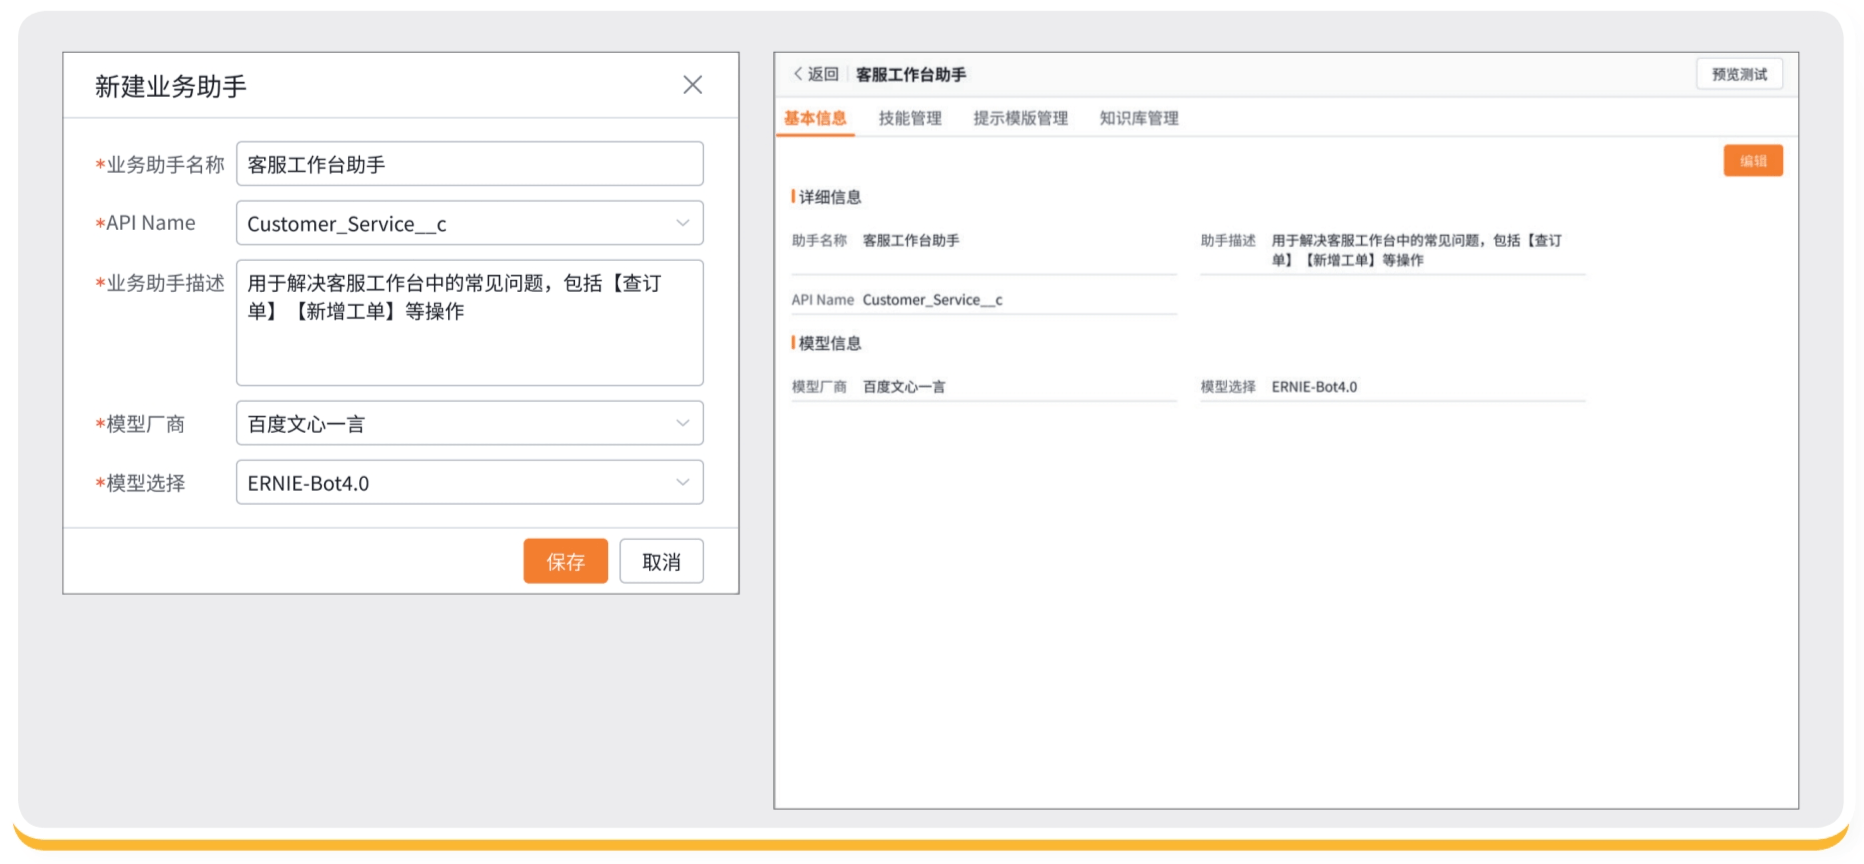Click the 预览测试 button
Screen dimensions: 1864x864
1739,74
